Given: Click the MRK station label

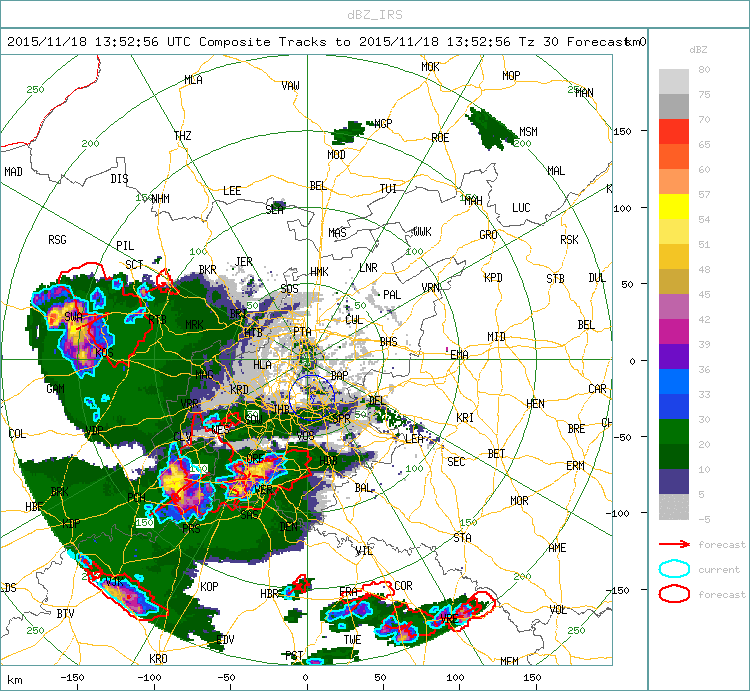Looking at the screenshot, I should 194,325.
